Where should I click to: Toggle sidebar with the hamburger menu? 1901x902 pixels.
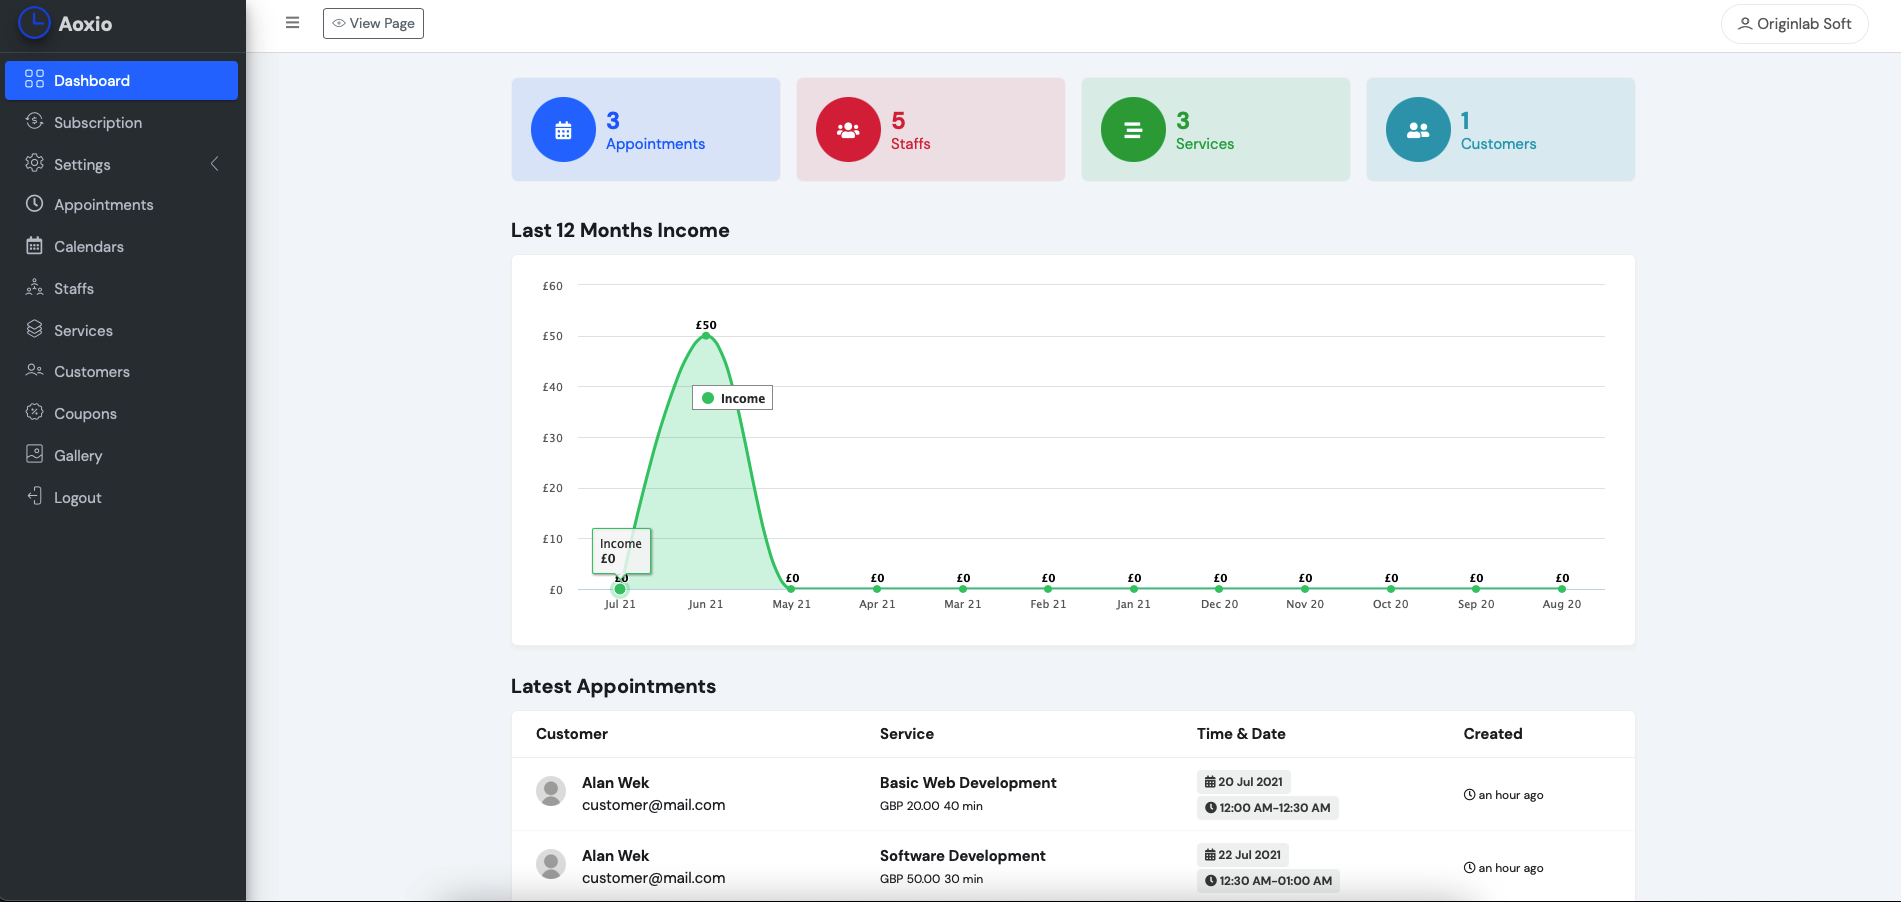coord(292,23)
